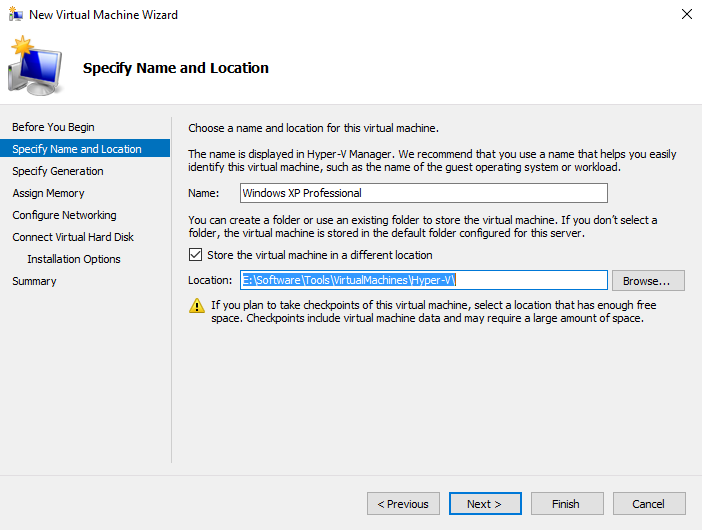Click the wizard icon in the title bar

click(14, 14)
